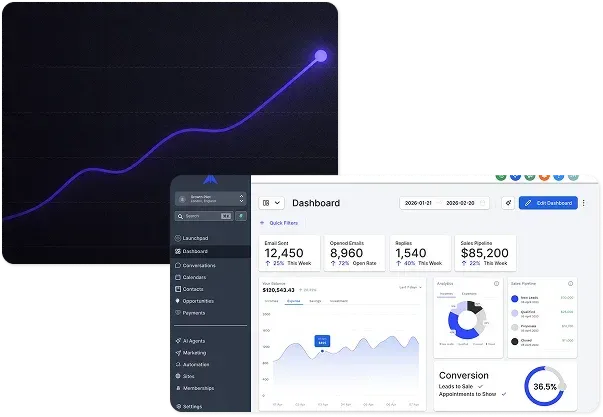Go to Payments in the sidebar
The height and width of the screenshot is (417, 603).
point(190,313)
